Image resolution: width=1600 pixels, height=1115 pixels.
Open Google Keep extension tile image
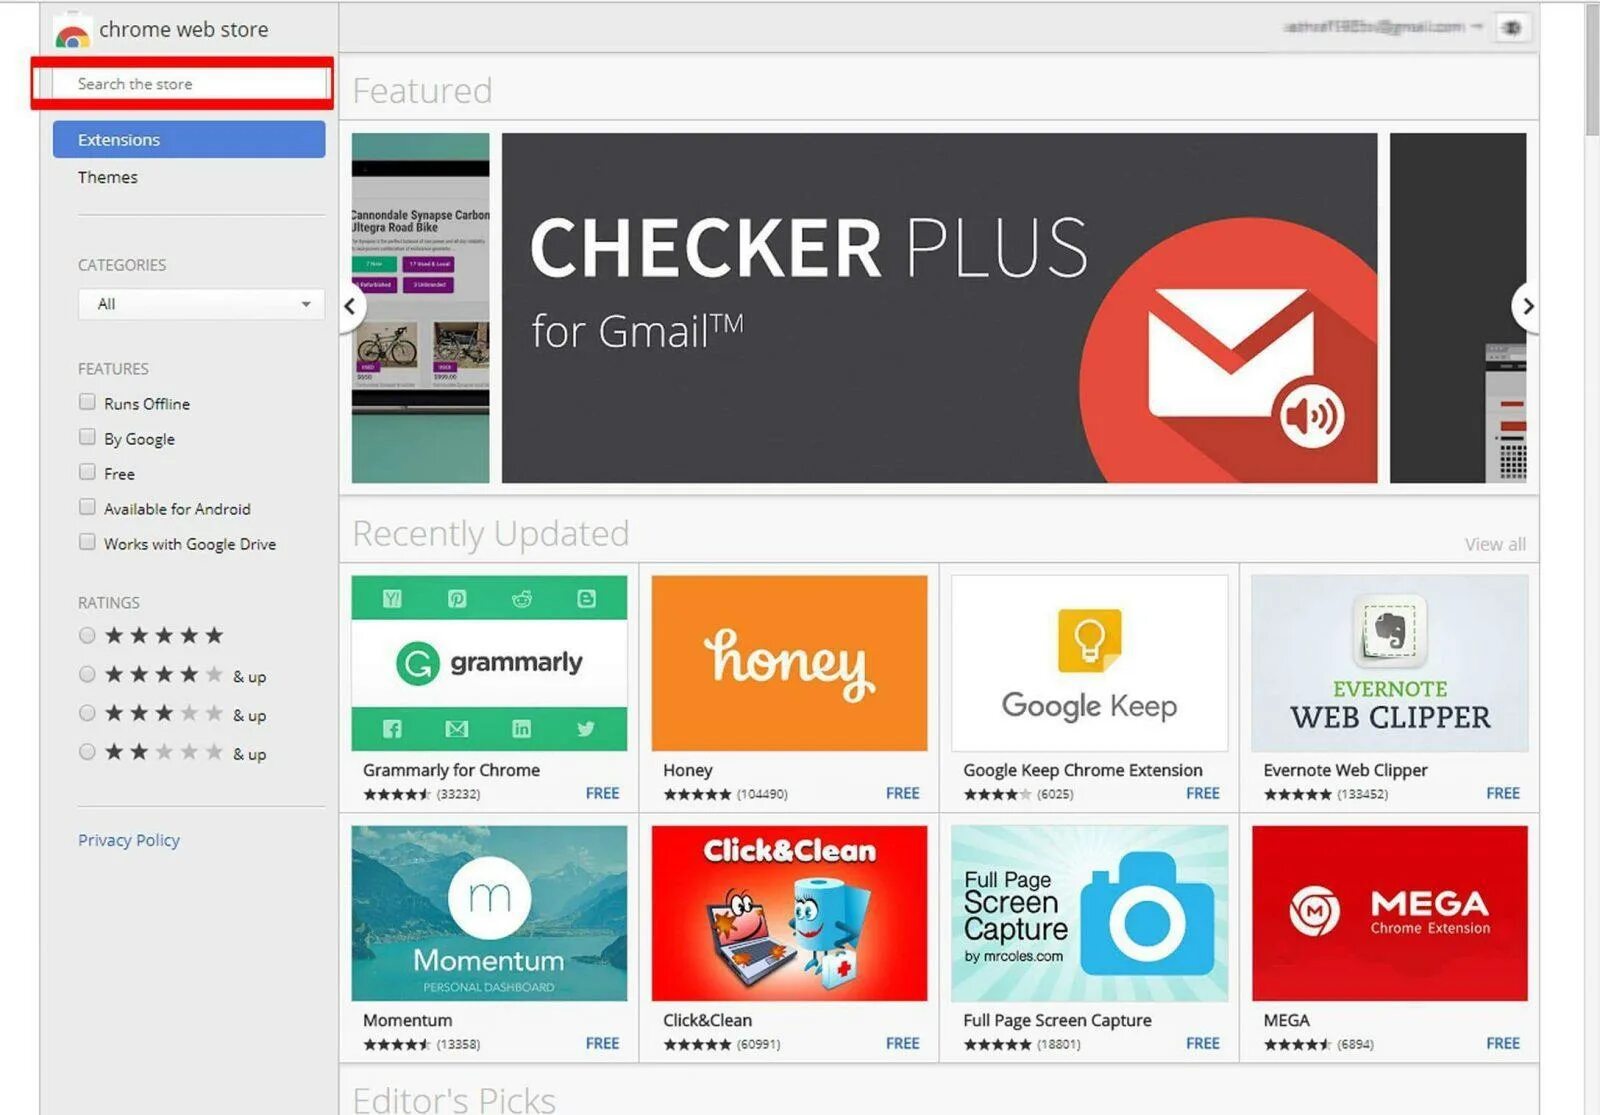click(1089, 663)
